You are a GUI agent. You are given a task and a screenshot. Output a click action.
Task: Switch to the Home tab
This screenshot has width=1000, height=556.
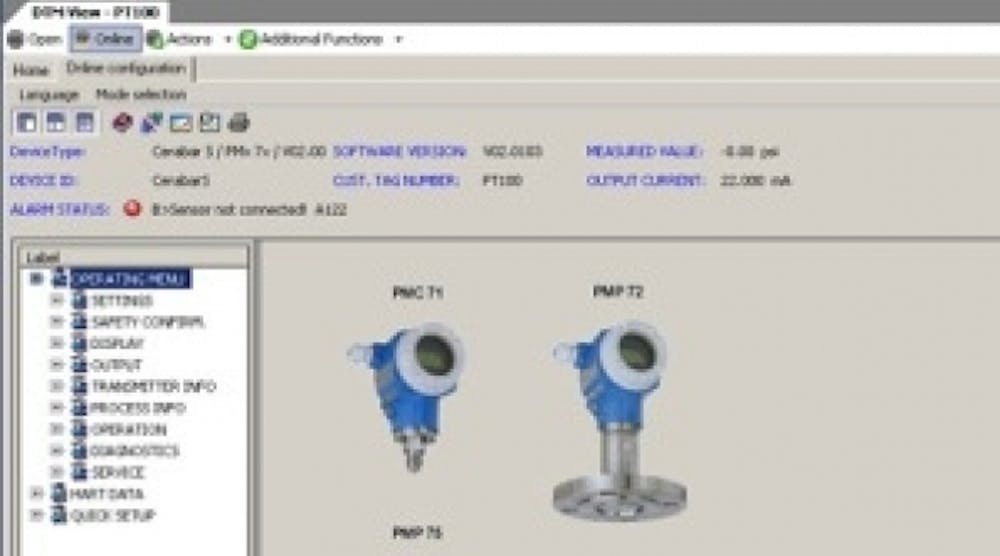31,70
